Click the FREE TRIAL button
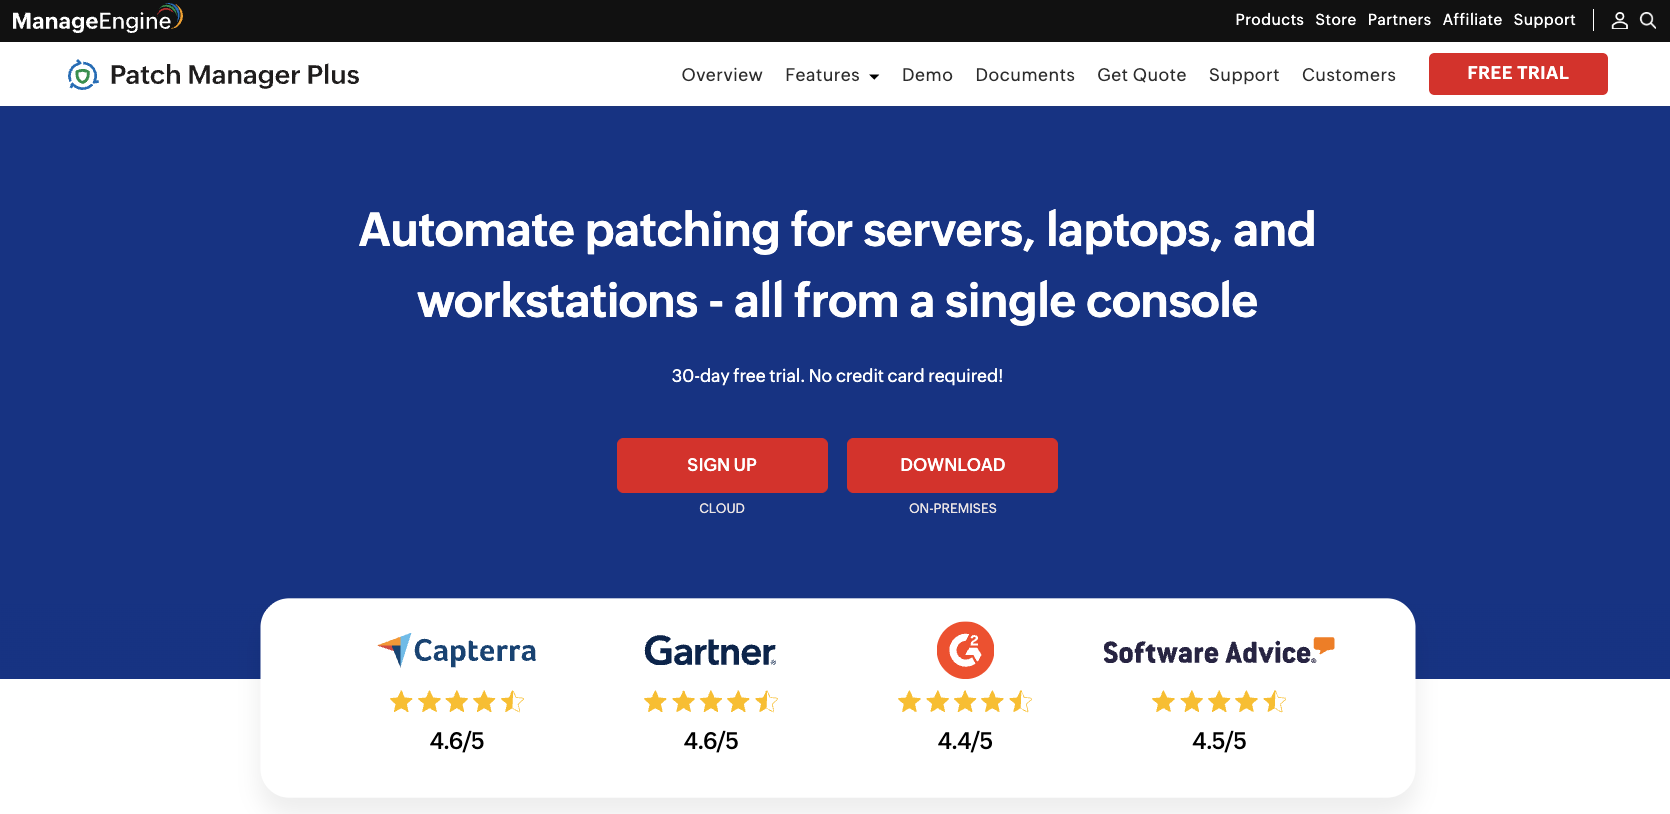This screenshot has height=814, width=1670. [1518, 74]
